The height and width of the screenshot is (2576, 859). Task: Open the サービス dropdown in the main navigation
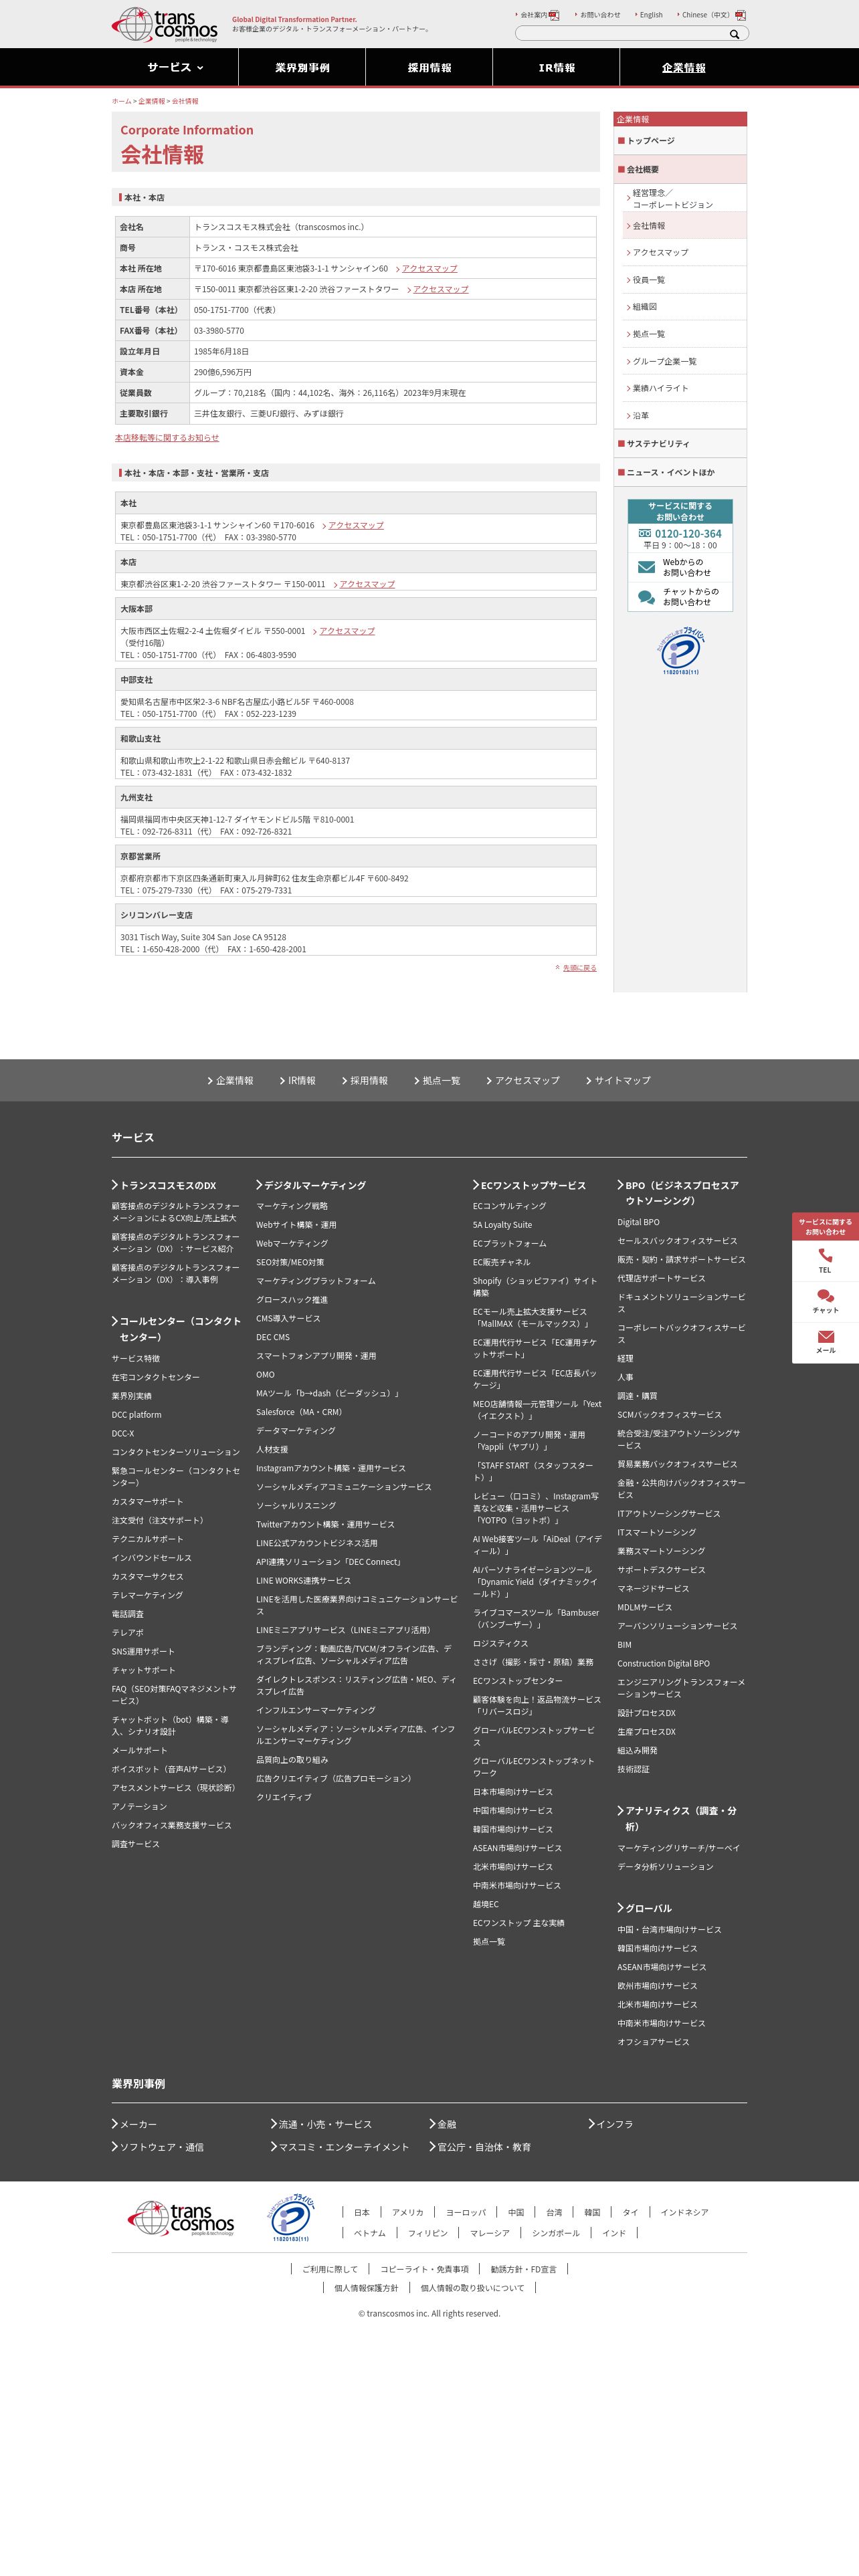click(175, 67)
